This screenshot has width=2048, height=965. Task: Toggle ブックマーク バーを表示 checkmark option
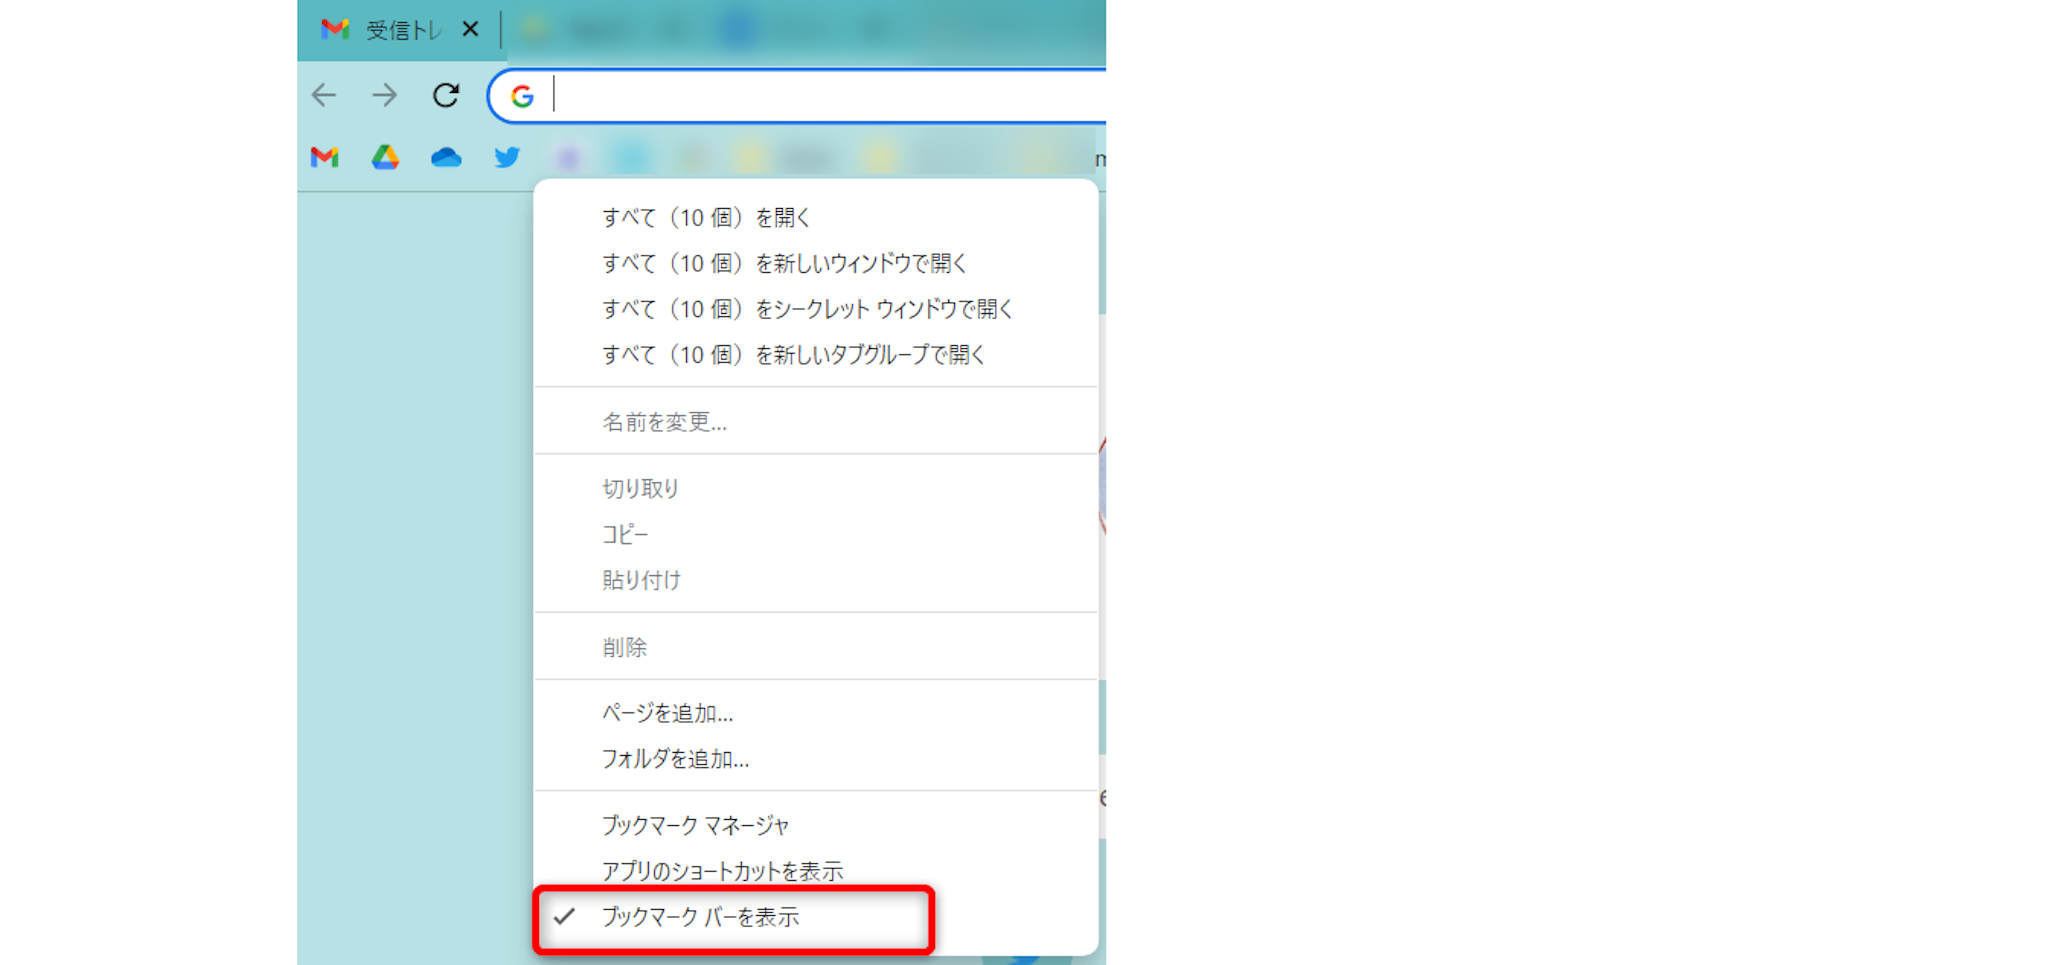click(x=700, y=917)
